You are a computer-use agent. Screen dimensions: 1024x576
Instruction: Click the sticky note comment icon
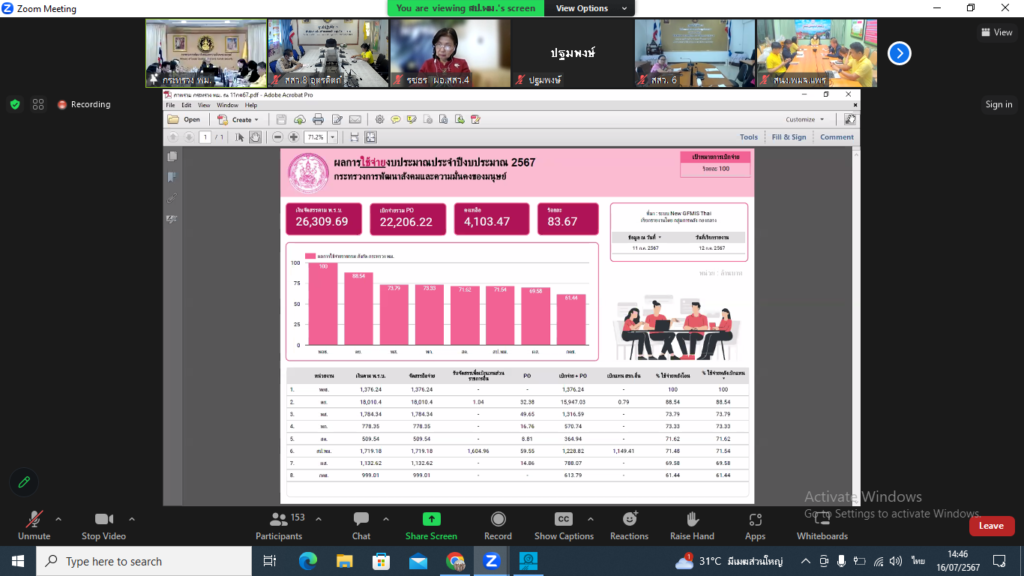tap(396, 120)
